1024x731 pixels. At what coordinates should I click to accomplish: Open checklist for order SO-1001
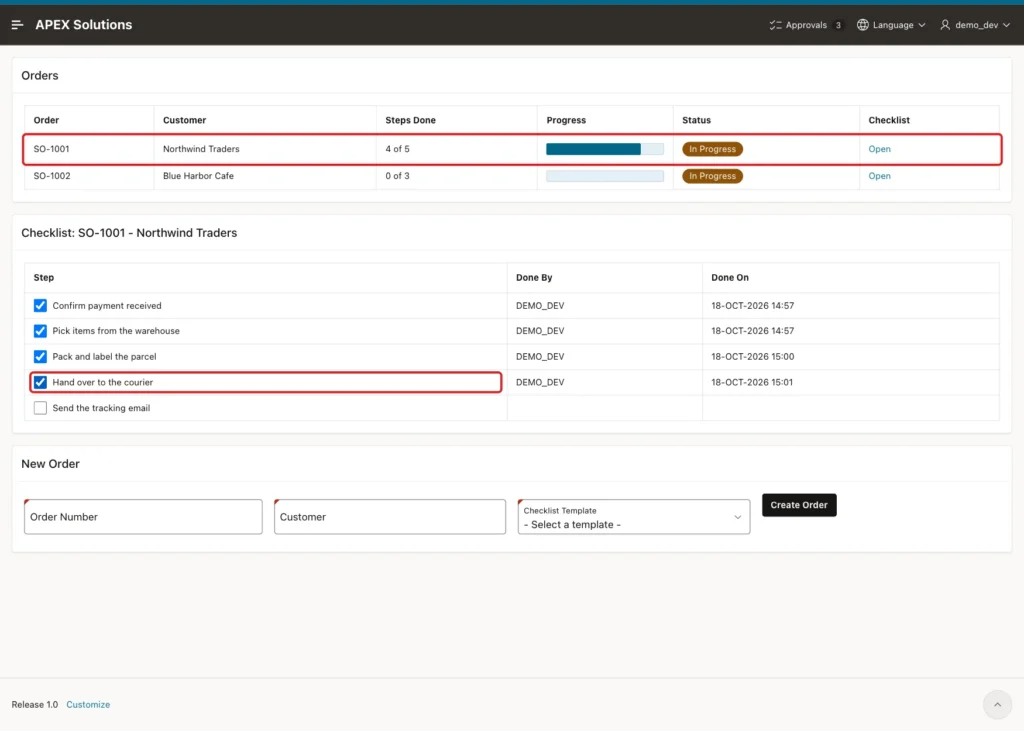pyautogui.click(x=879, y=149)
